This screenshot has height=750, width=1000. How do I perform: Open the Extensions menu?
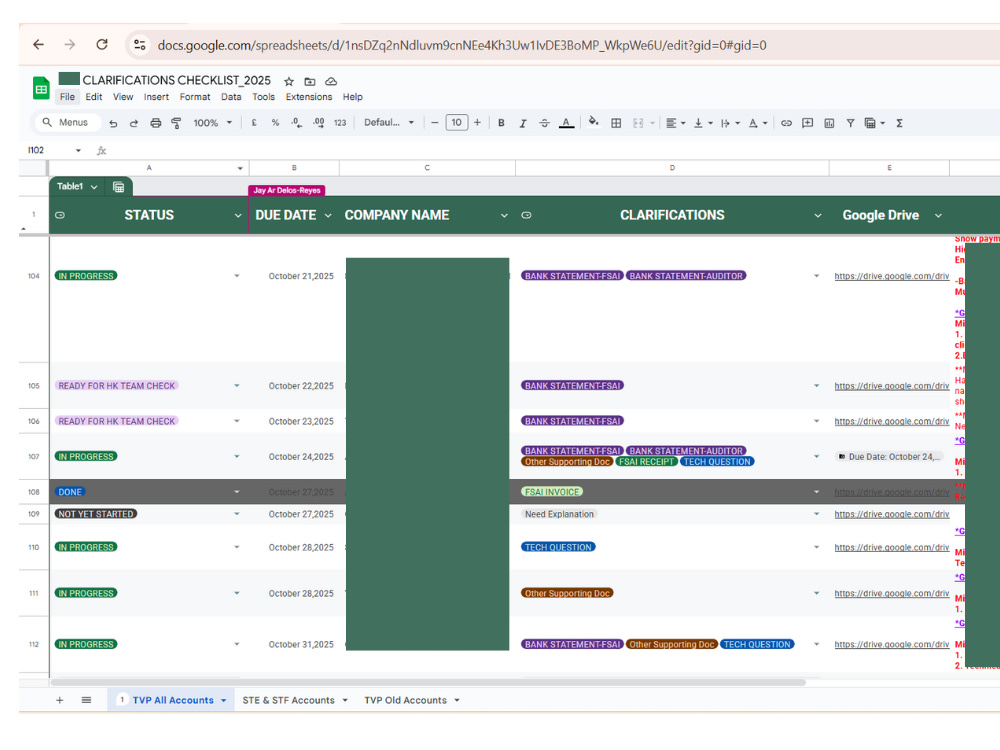click(309, 97)
